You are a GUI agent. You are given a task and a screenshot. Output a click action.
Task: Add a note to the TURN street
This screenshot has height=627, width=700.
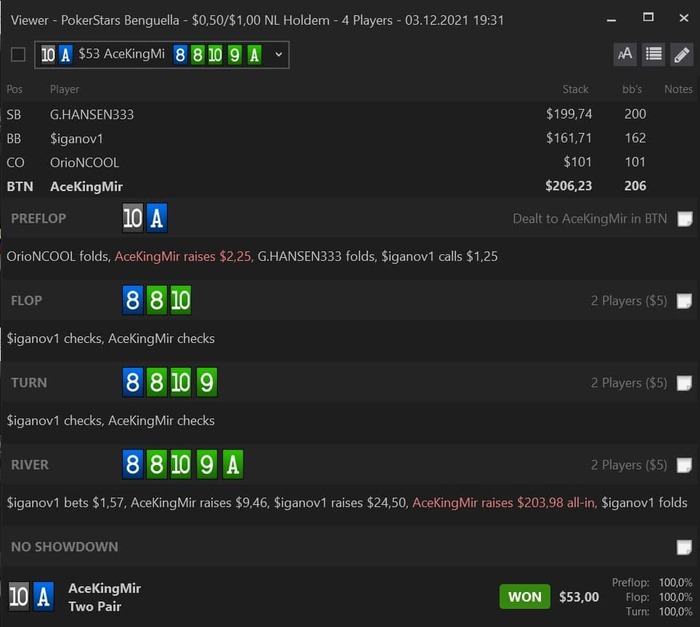coord(684,383)
